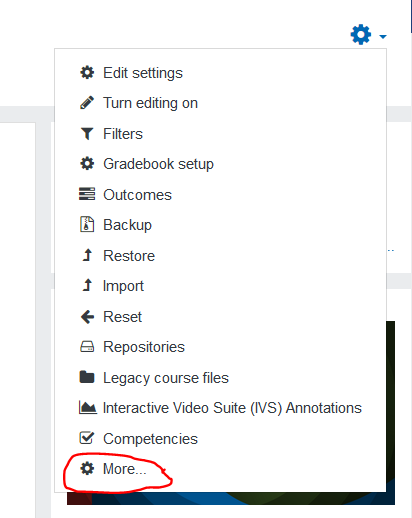Click the gear icon beside Edit settings
This screenshot has width=412, height=518.
pos(87,72)
